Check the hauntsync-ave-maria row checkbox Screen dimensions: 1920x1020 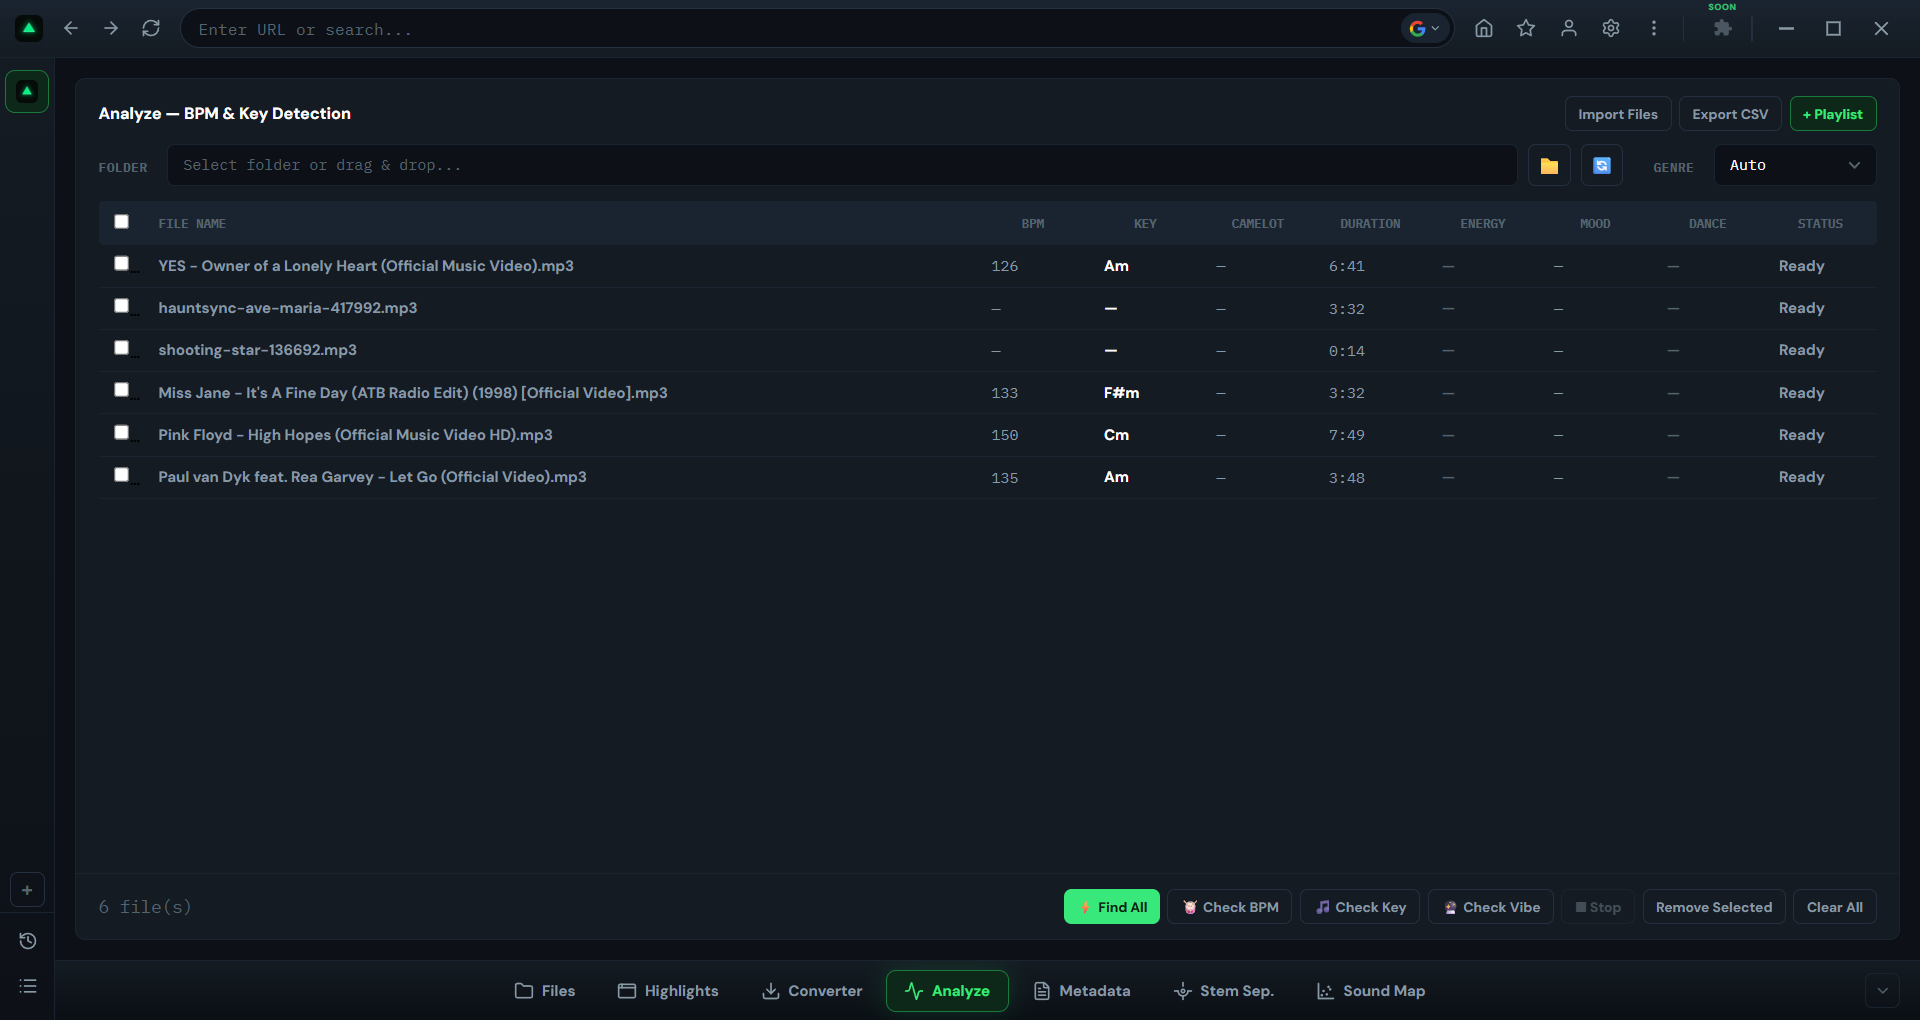click(121, 306)
